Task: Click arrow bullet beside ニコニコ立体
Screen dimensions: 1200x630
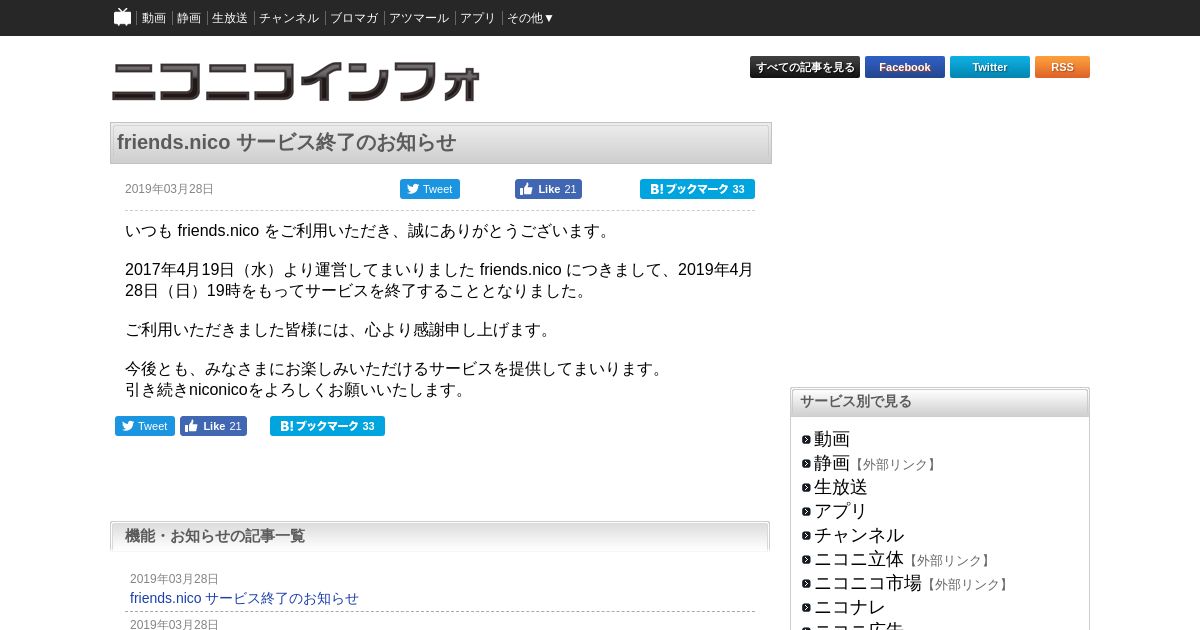Action: tap(806, 560)
